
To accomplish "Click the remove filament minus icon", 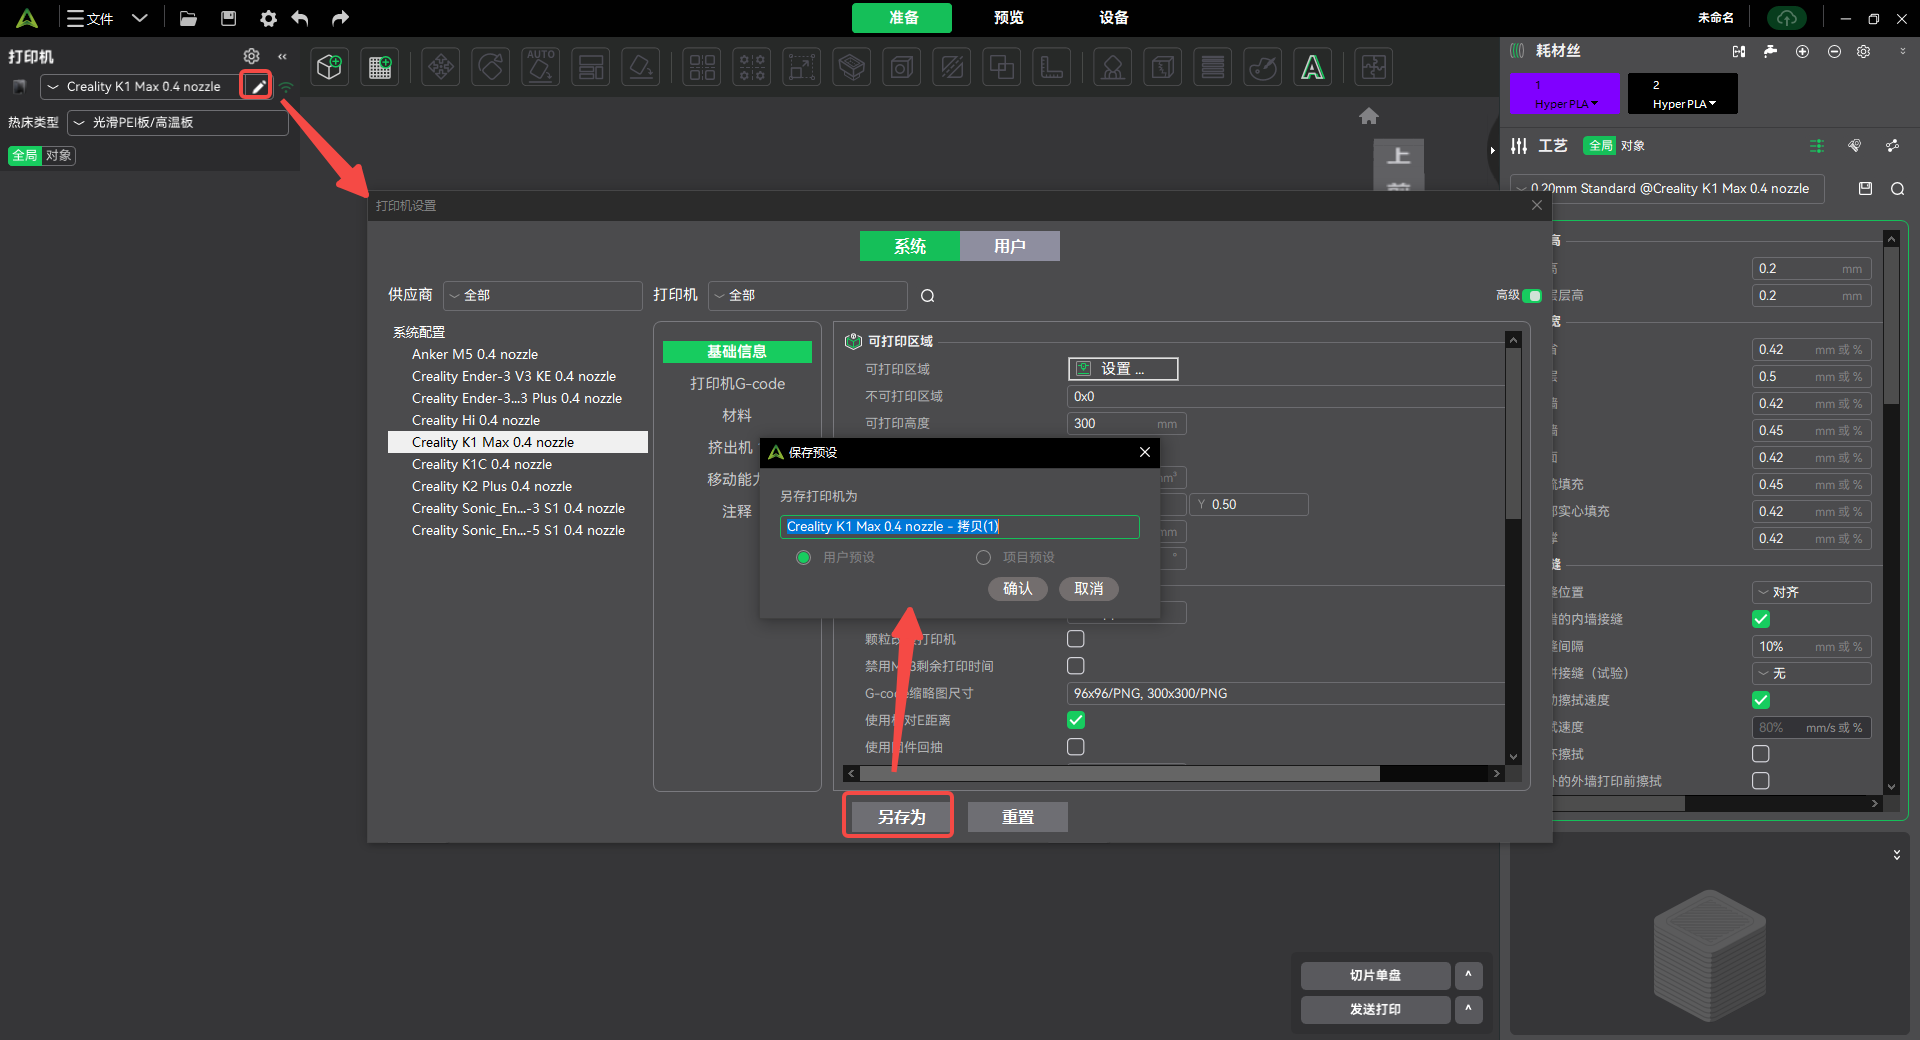I will click(x=1834, y=51).
